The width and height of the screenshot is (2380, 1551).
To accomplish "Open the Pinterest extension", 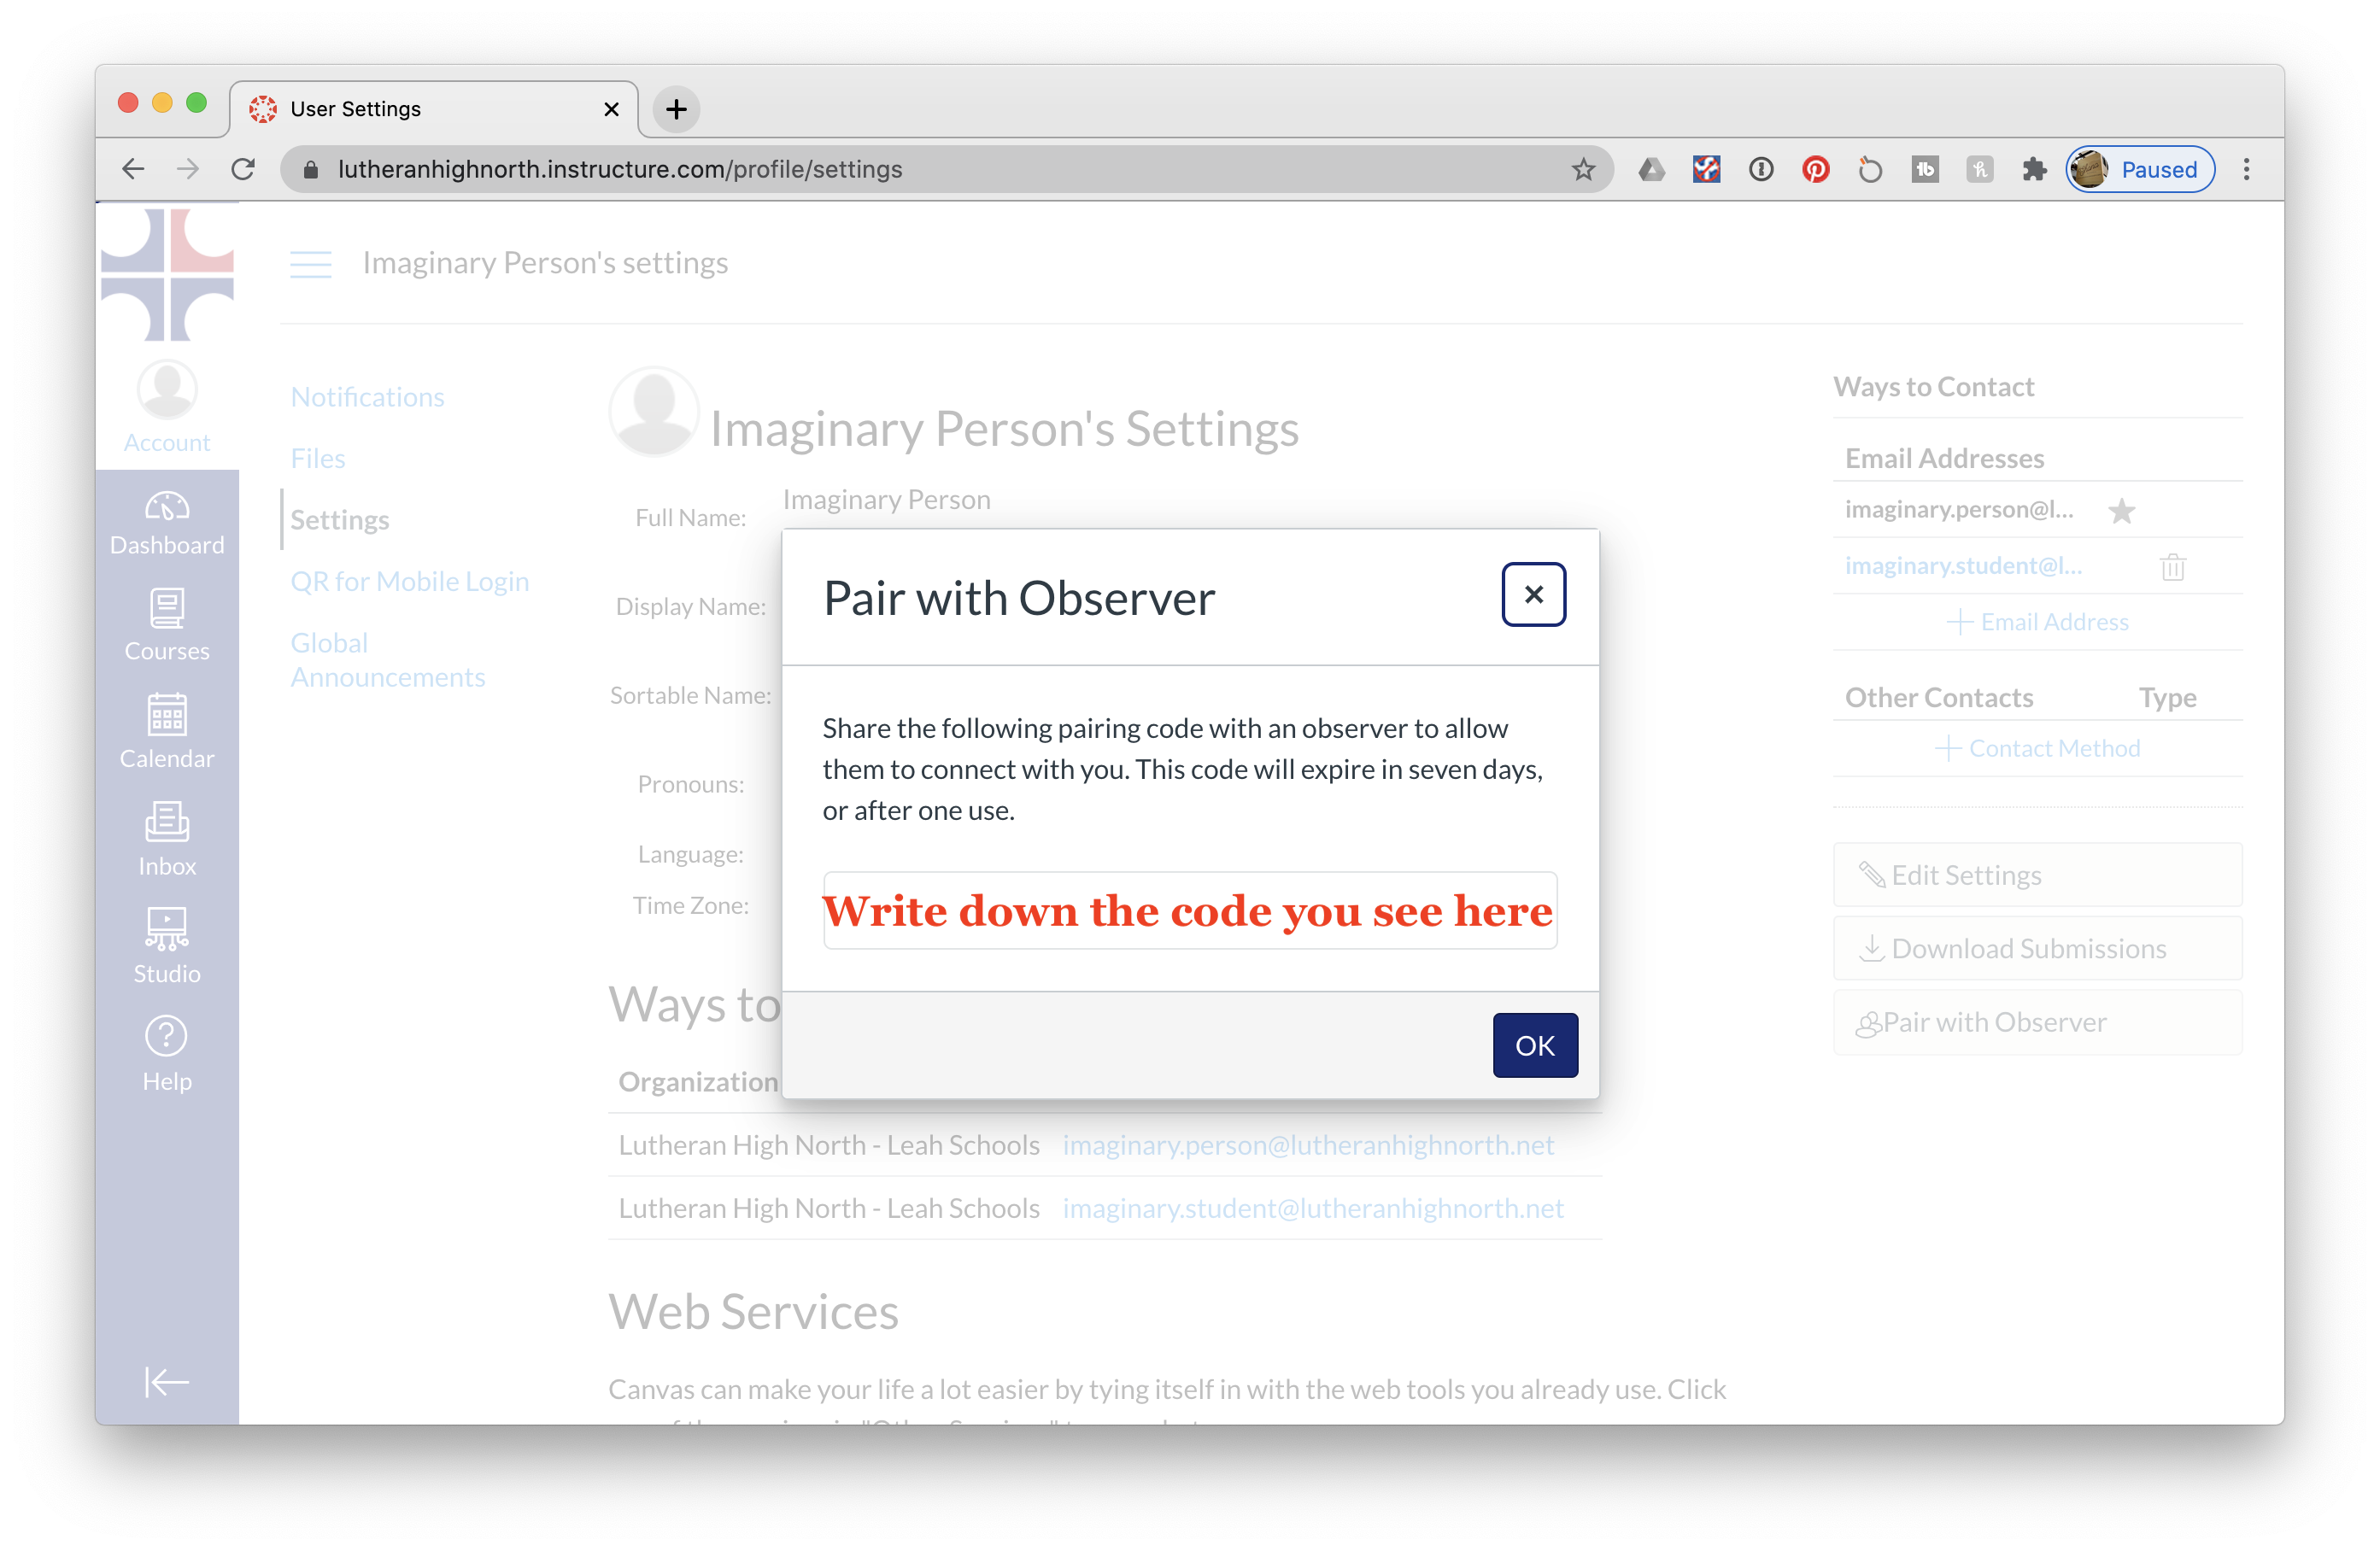I will (x=1816, y=169).
